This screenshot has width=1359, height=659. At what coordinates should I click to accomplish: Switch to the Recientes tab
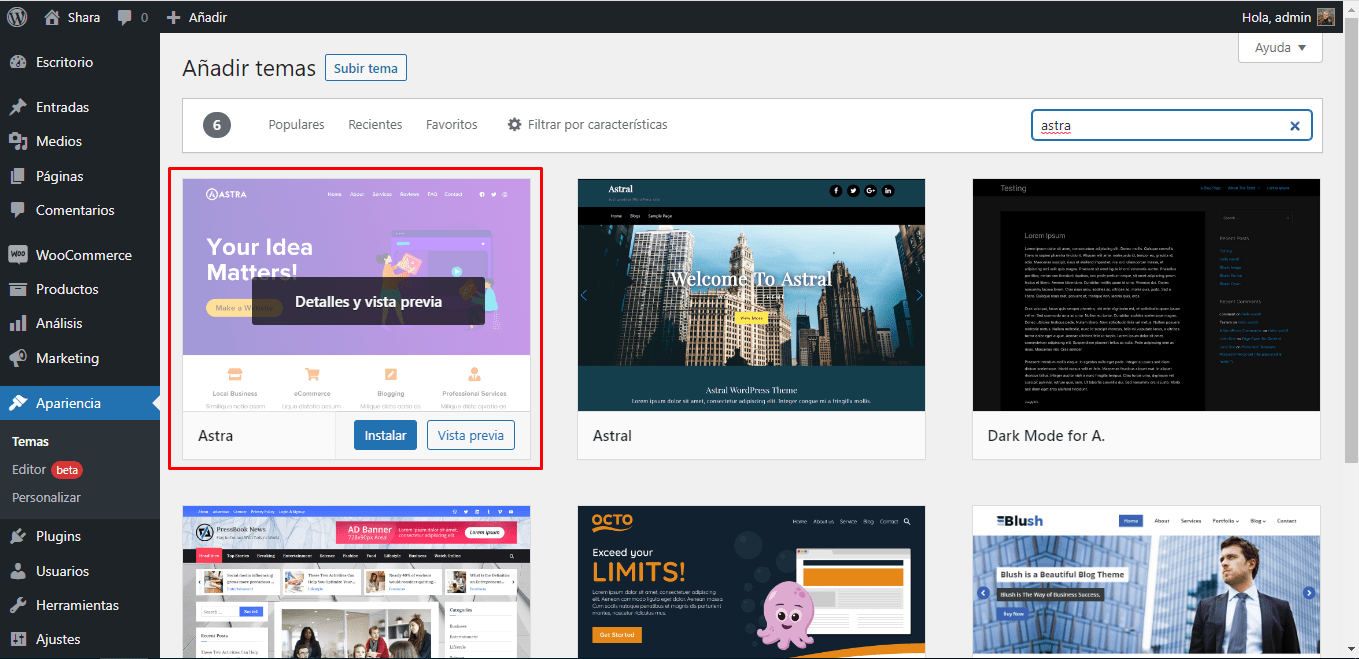point(375,125)
